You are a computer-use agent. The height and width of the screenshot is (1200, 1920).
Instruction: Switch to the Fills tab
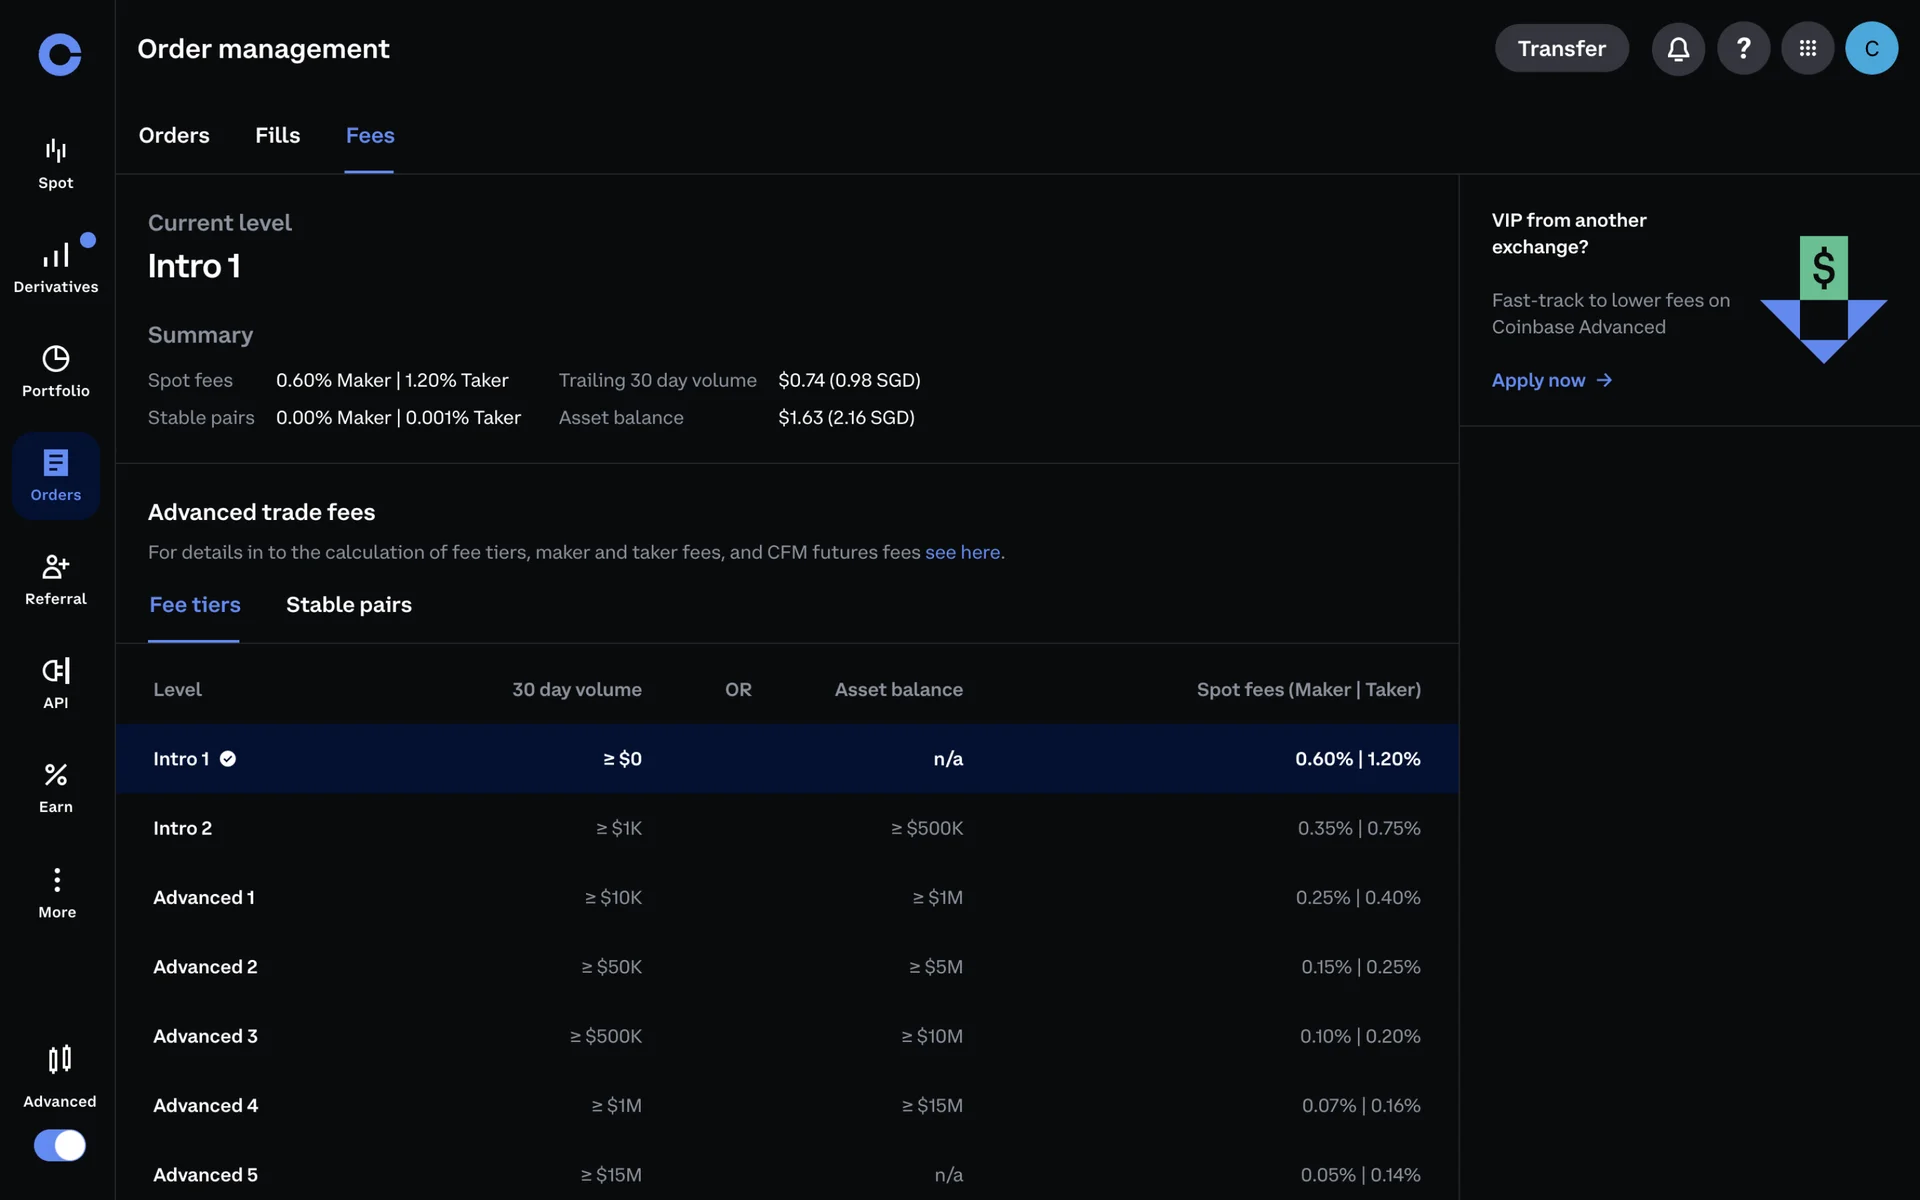[277, 135]
